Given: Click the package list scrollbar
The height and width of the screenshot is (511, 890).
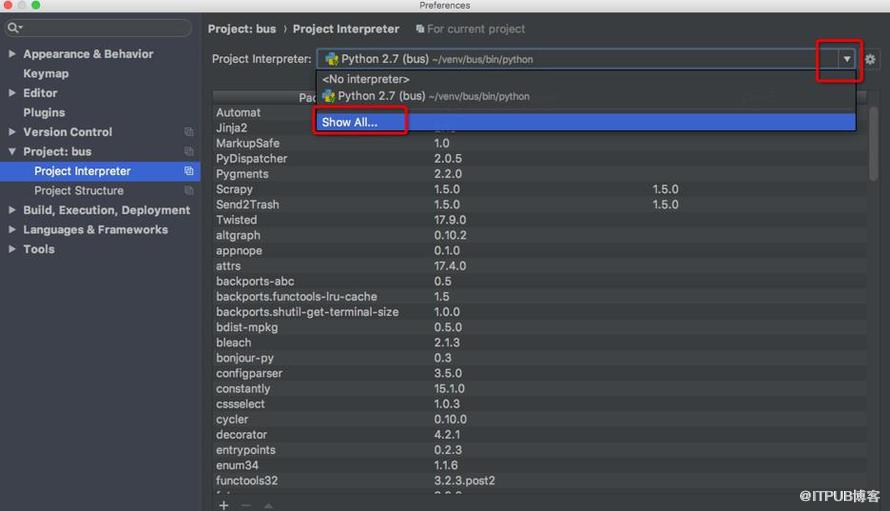Looking at the screenshot, I should tap(873, 144).
